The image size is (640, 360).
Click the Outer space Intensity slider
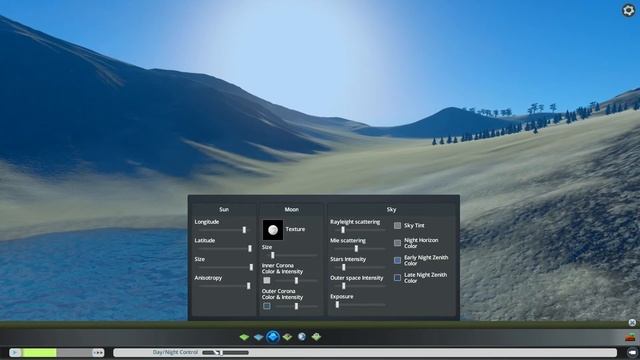click(359, 286)
